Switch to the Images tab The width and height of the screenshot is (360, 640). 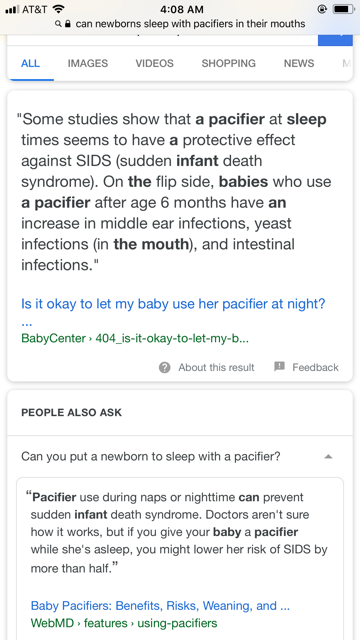click(x=88, y=63)
